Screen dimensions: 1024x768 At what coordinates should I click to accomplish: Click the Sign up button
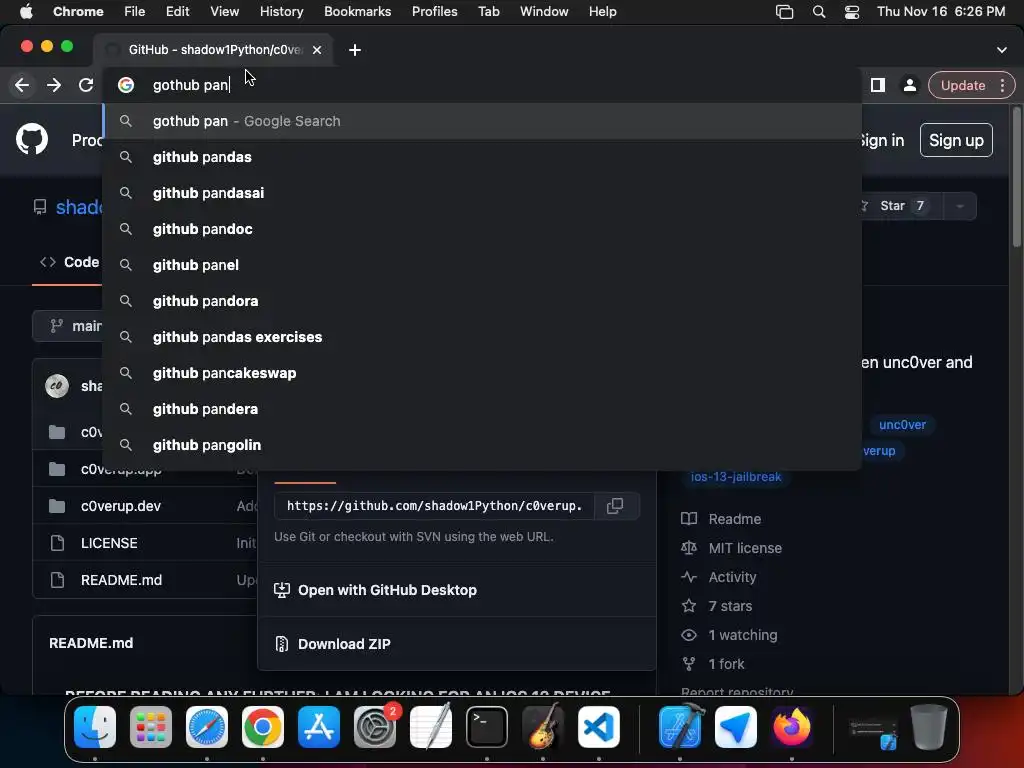(x=956, y=140)
